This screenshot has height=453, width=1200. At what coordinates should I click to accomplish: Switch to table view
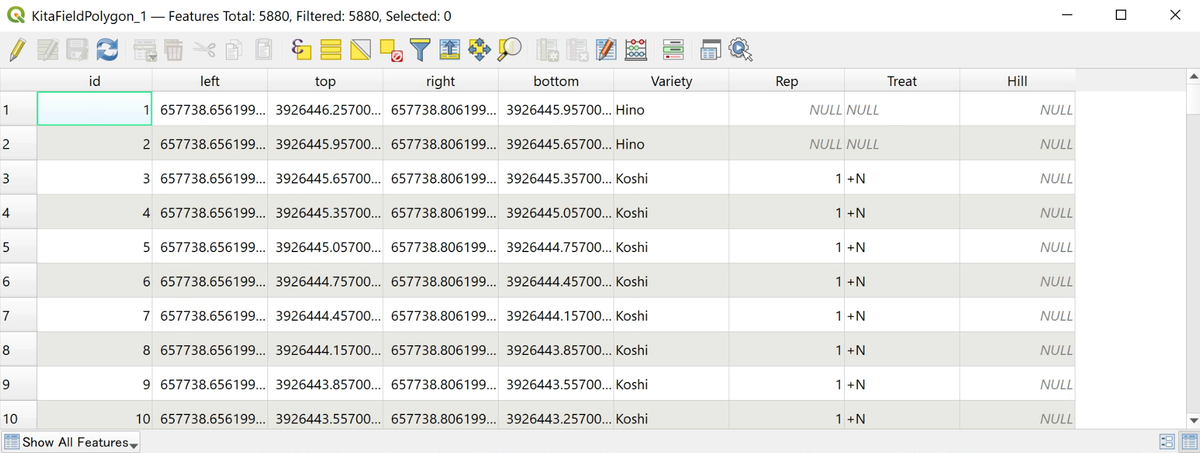coord(1188,442)
